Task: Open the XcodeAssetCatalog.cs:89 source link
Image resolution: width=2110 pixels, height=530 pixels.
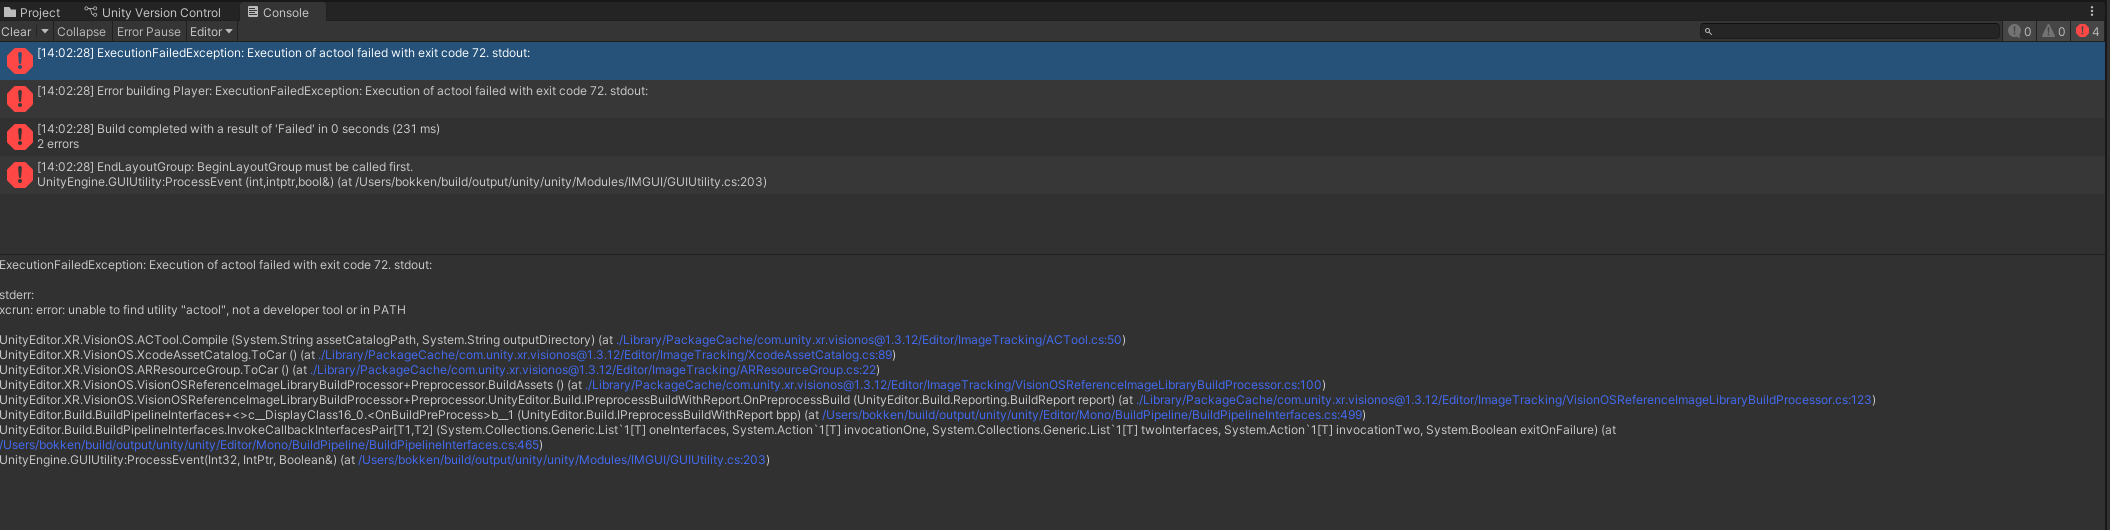Action: (x=605, y=355)
